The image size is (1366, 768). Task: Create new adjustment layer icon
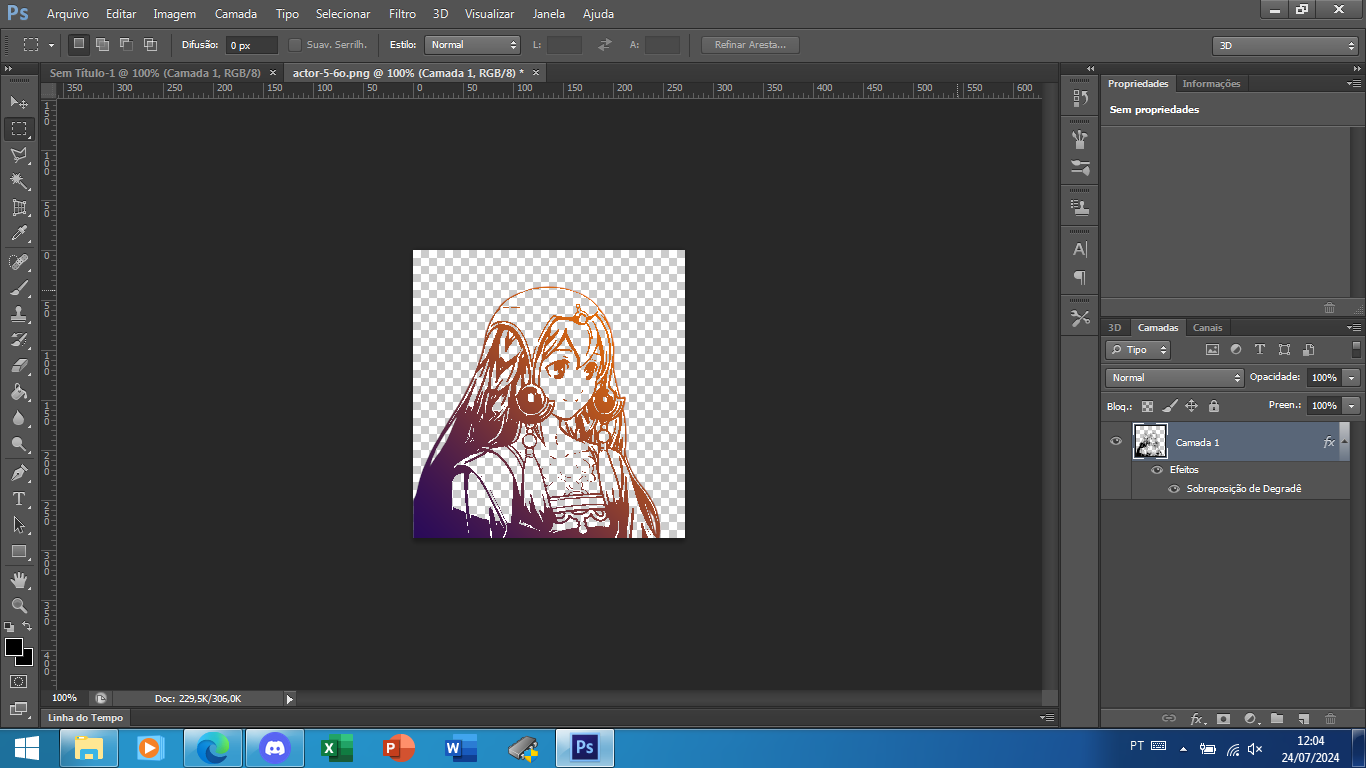coord(1250,718)
